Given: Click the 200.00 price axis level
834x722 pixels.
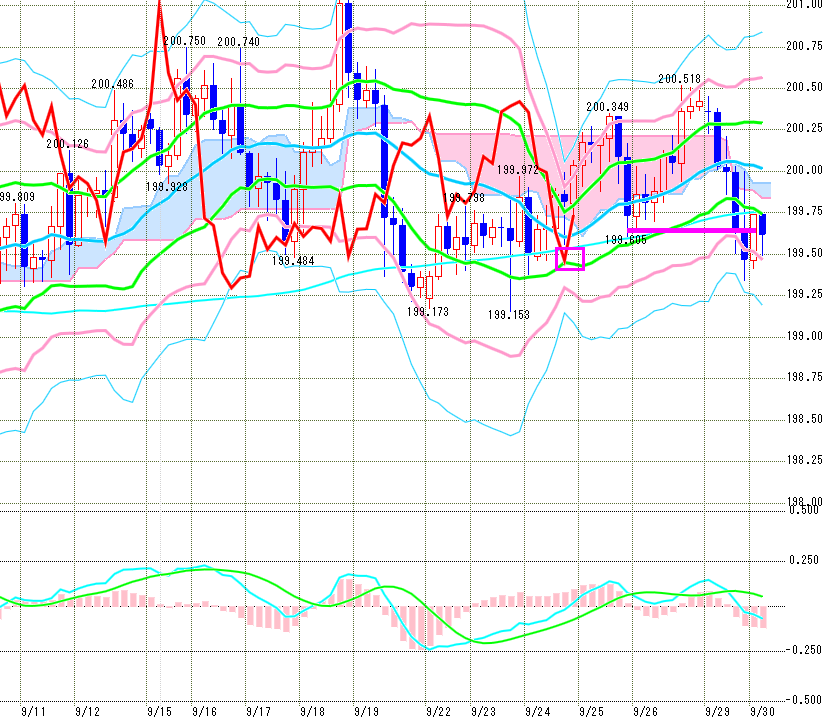Looking at the screenshot, I should (x=804, y=170).
